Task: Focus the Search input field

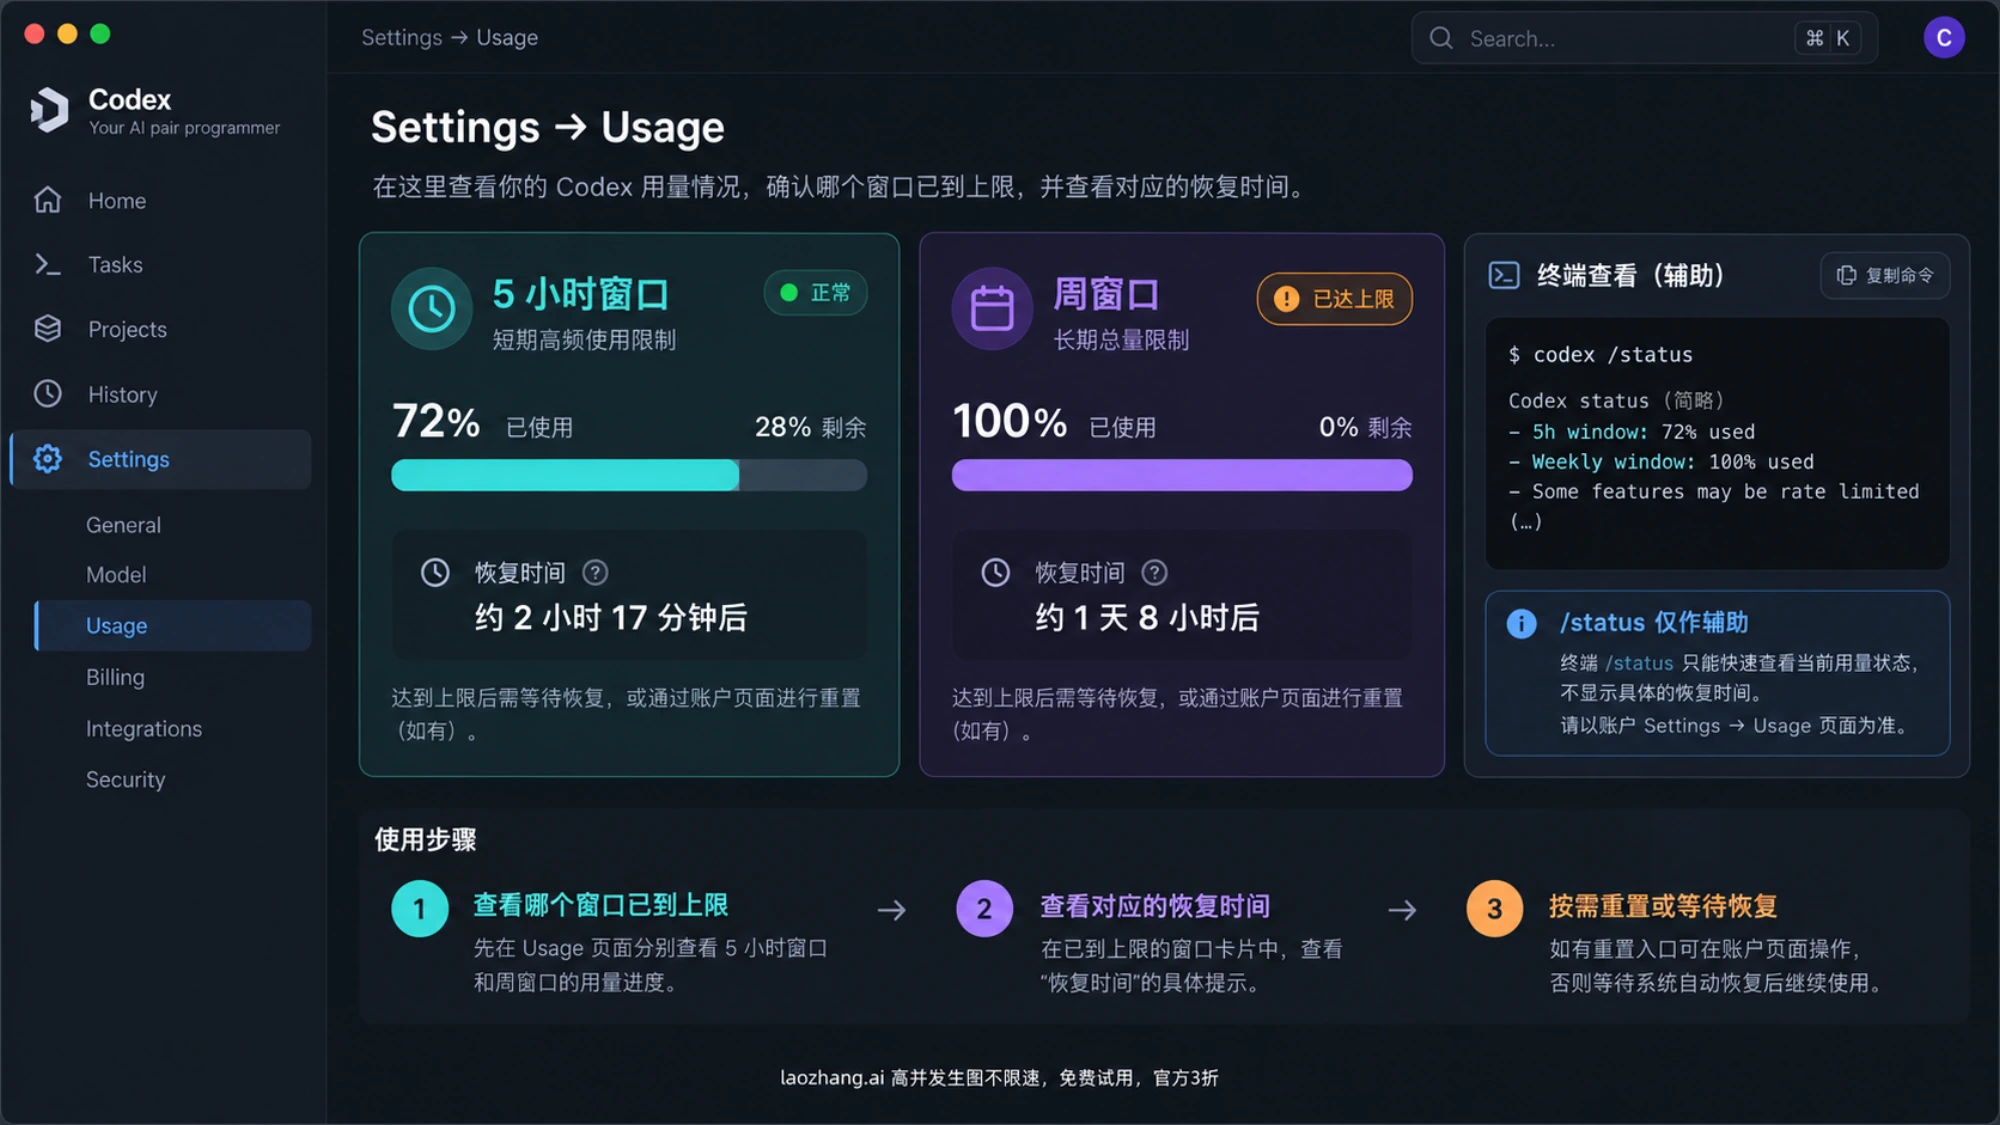Action: pos(1644,38)
